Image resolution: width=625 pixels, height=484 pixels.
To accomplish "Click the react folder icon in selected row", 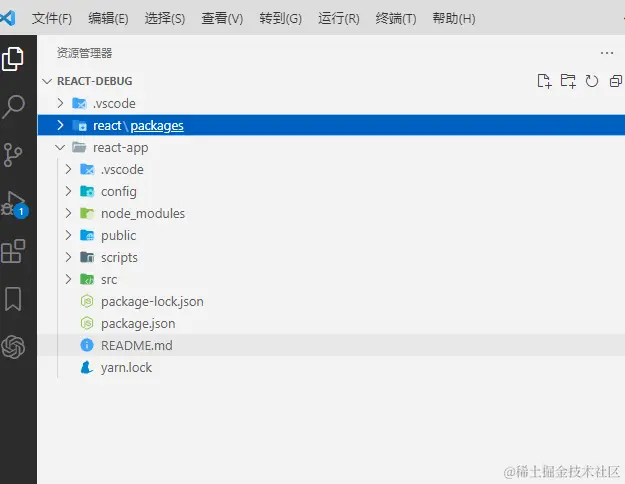I will pyautogui.click(x=79, y=126).
